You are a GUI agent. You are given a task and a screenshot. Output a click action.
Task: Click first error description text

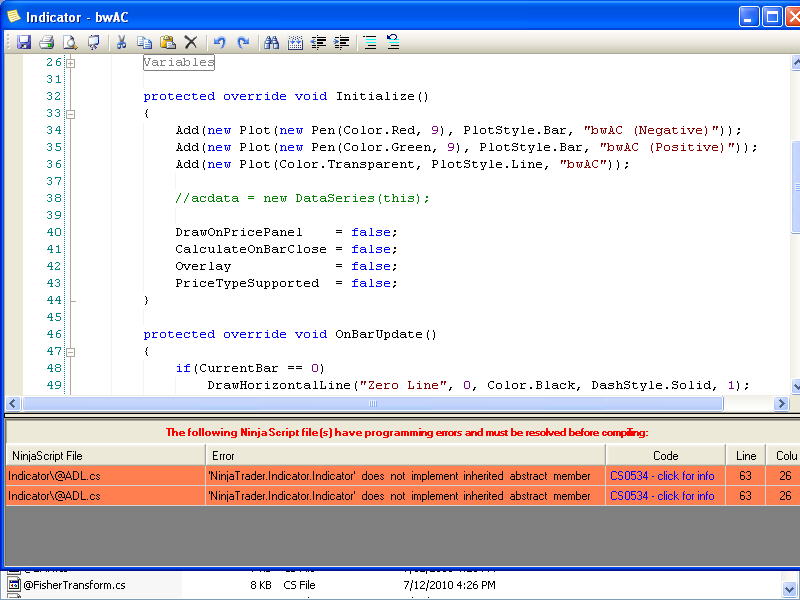click(x=399, y=476)
